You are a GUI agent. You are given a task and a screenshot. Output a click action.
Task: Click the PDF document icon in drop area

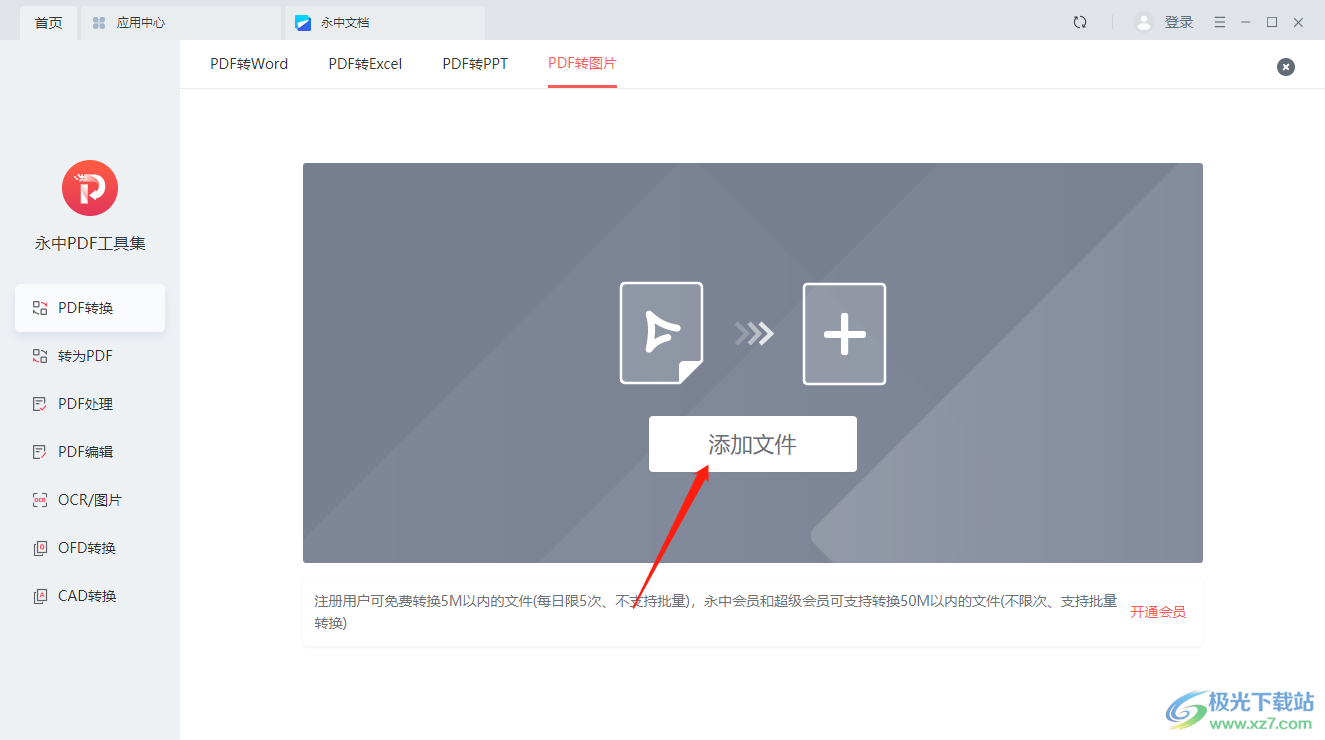coord(661,333)
